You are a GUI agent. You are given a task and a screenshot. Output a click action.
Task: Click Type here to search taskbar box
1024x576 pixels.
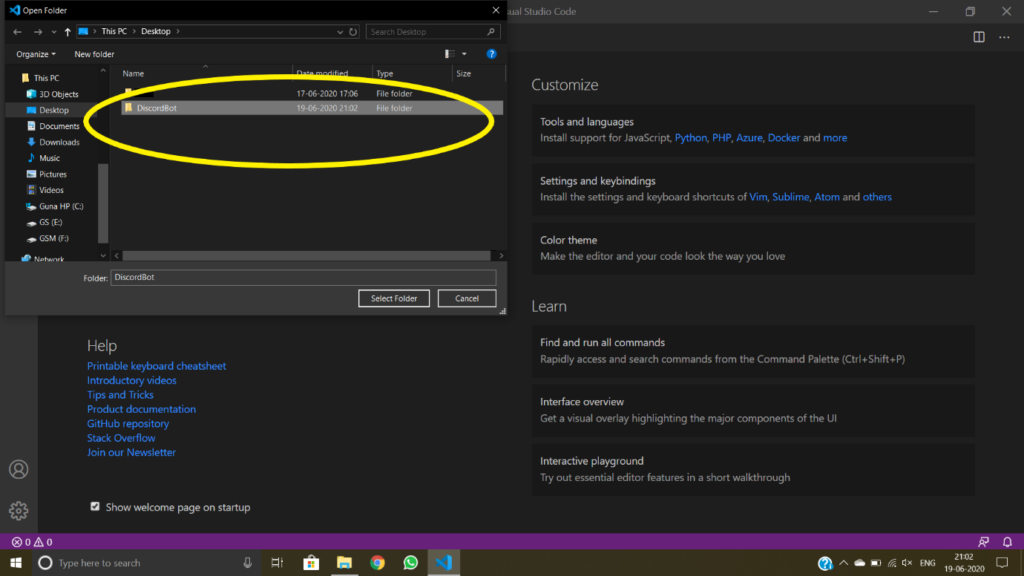[145, 563]
